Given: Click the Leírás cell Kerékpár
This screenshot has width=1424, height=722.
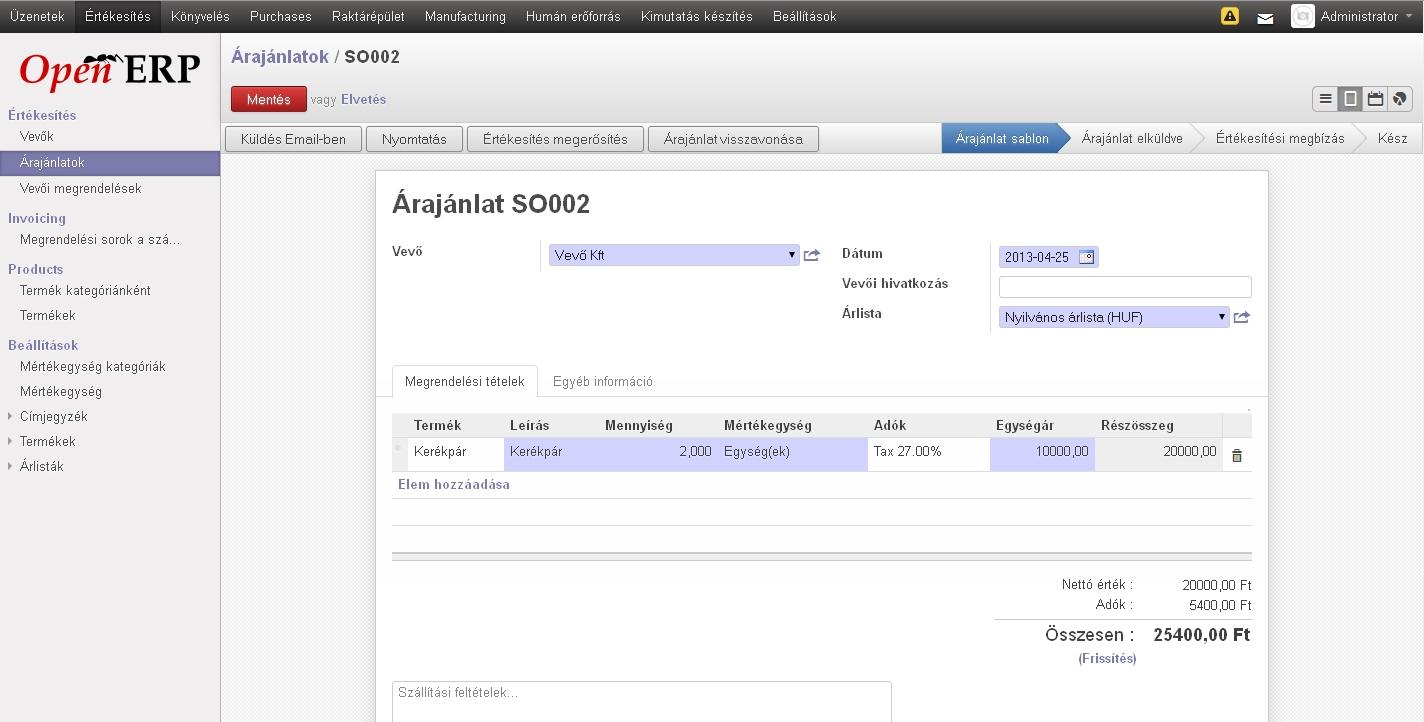Looking at the screenshot, I should coord(552,452).
